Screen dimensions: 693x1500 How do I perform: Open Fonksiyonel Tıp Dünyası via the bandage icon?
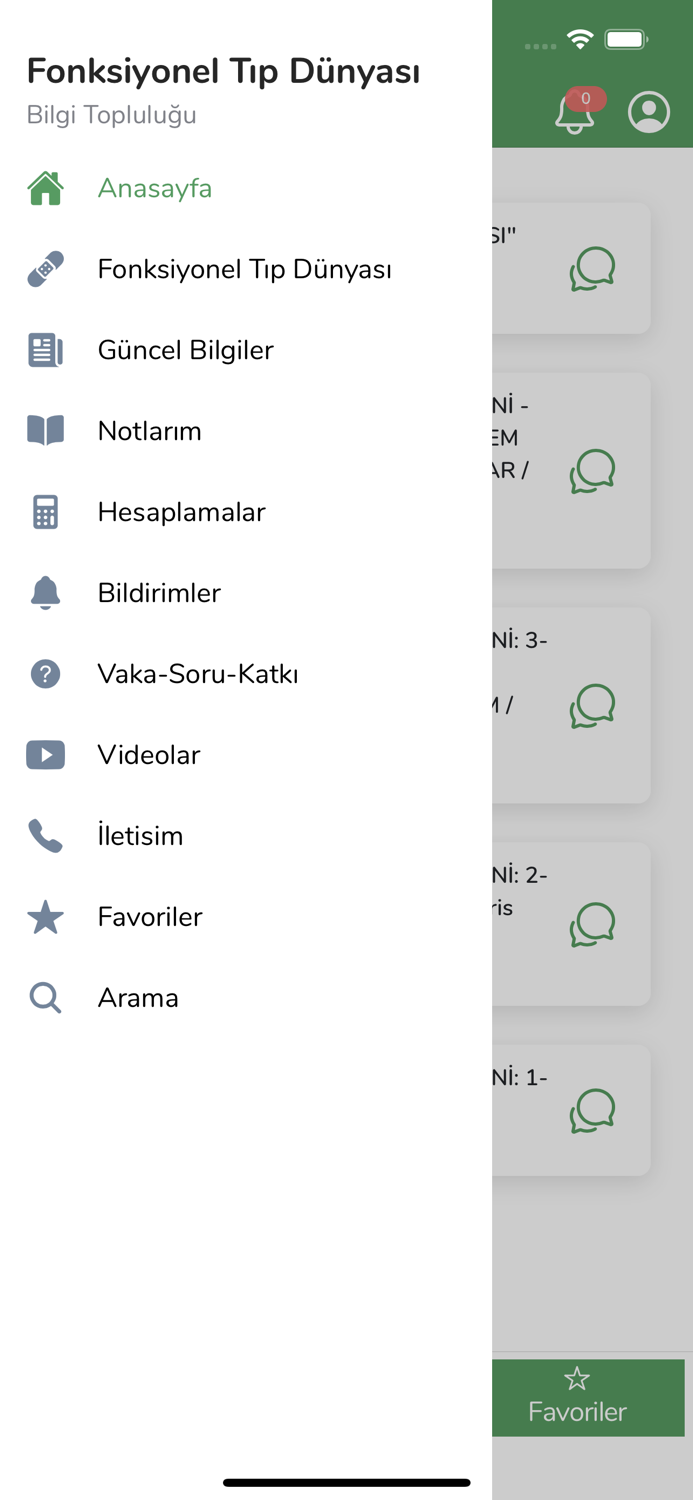point(45,269)
